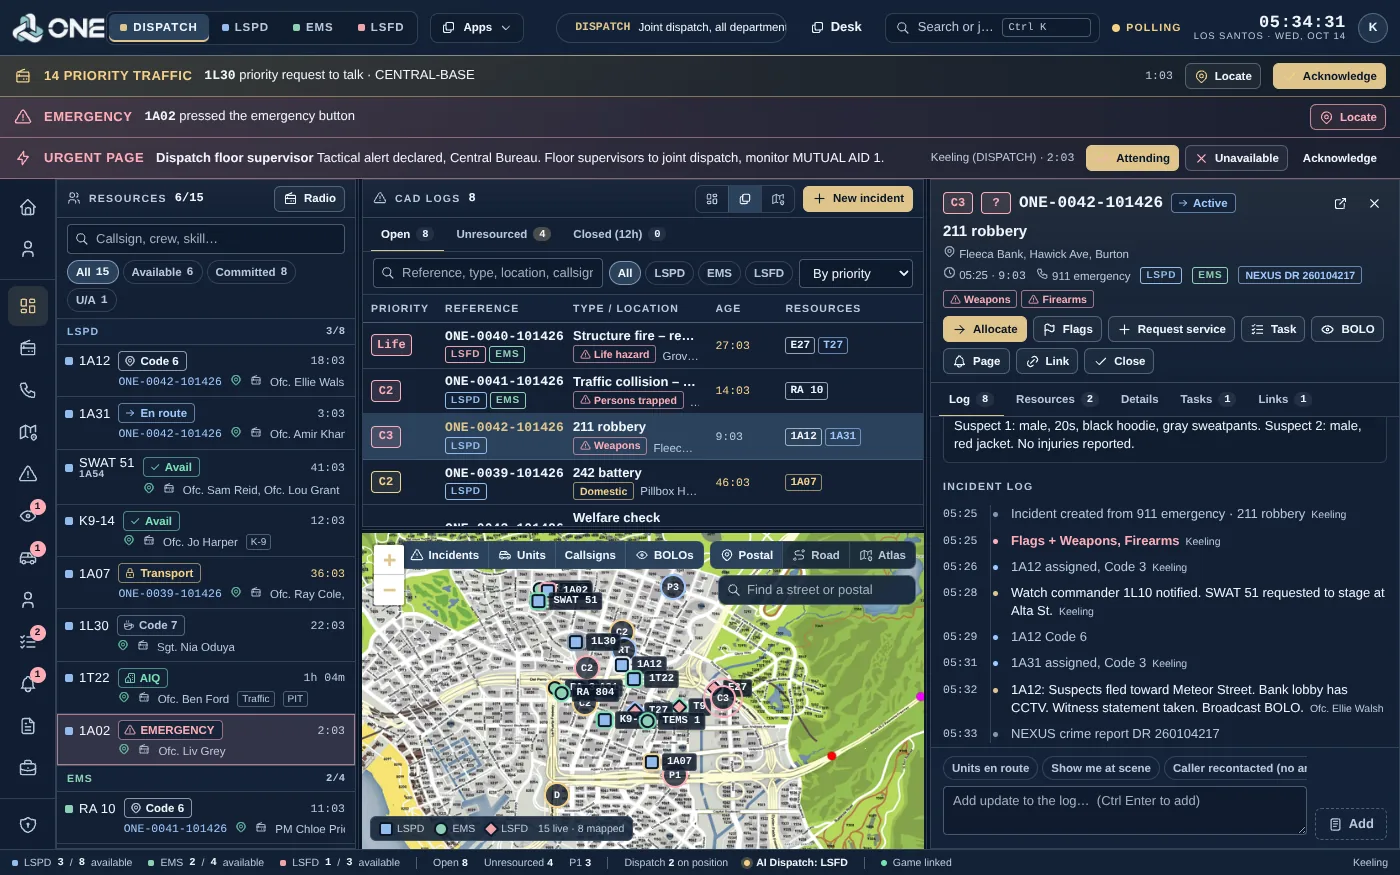The image size is (1400, 875).
Task: Open the vehicle icon in left sidebar
Action: (x=28, y=557)
